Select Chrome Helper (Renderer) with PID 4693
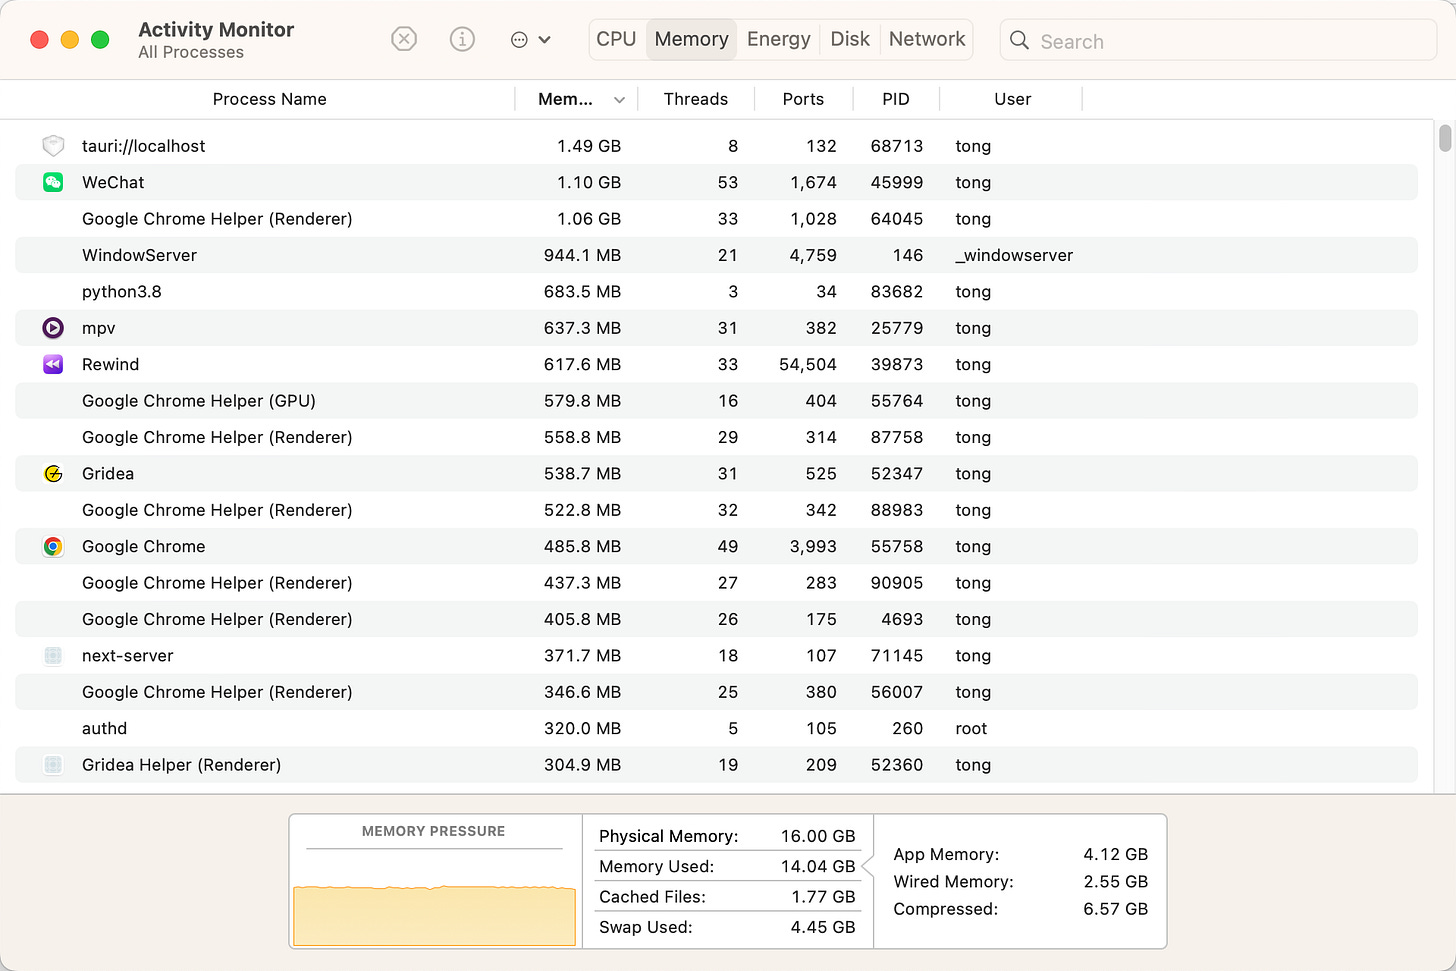The height and width of the screenshot is (971, 1456). 716,619
